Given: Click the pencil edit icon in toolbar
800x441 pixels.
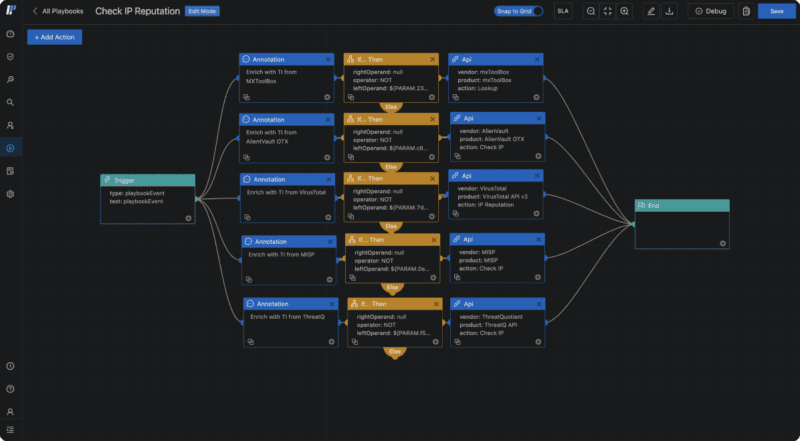Looking at the screenshot, I should click(x=652, y=11).
